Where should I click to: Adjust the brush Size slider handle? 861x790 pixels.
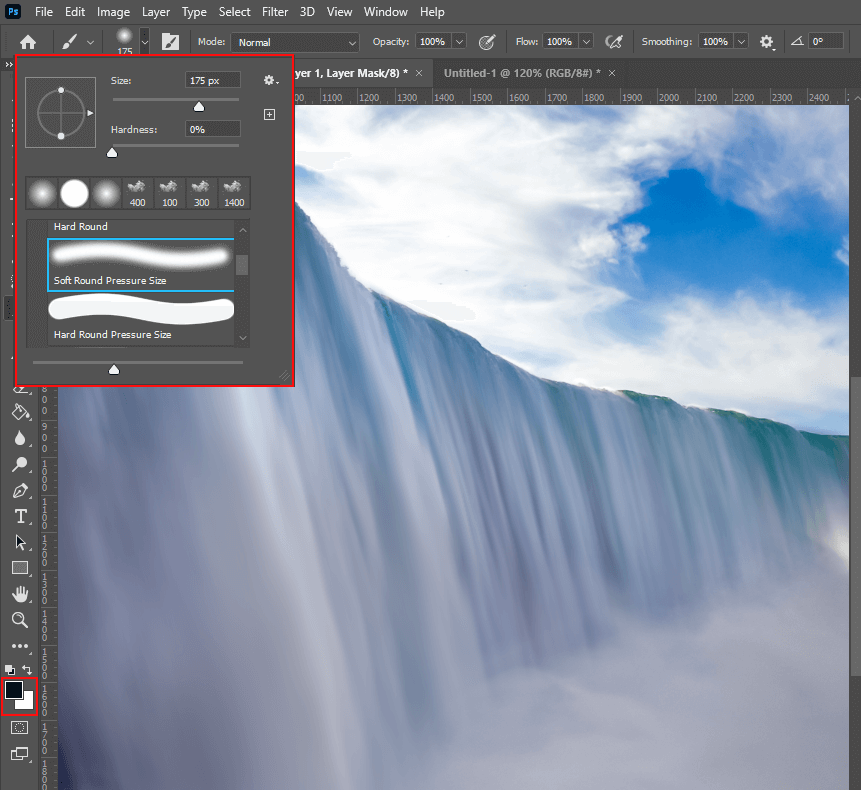[x=199, y=107]
